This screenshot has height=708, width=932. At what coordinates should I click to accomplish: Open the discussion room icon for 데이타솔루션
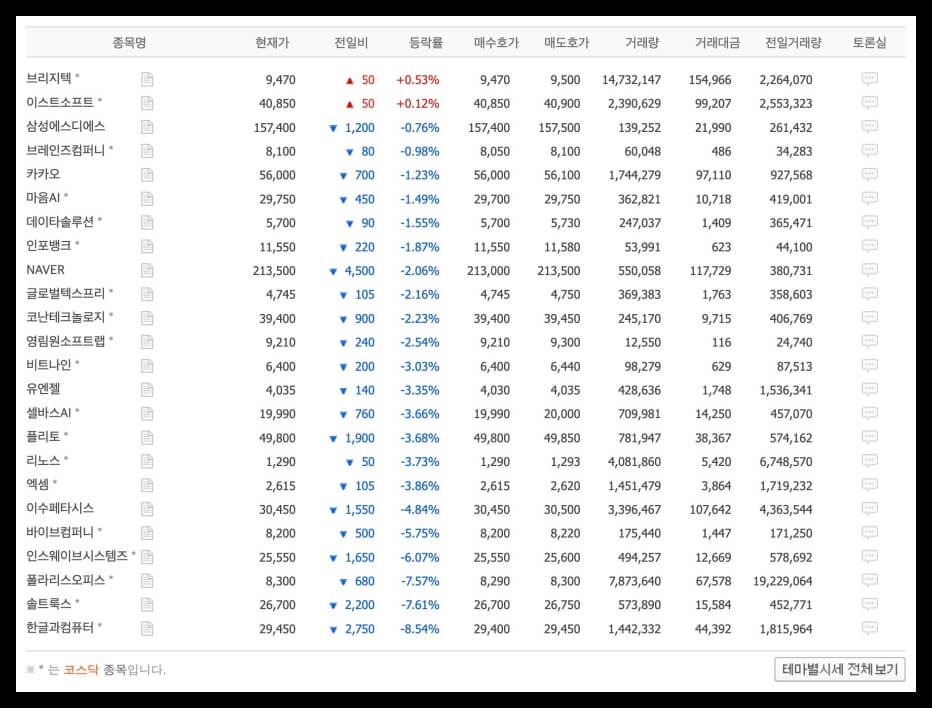coord(870,222)
